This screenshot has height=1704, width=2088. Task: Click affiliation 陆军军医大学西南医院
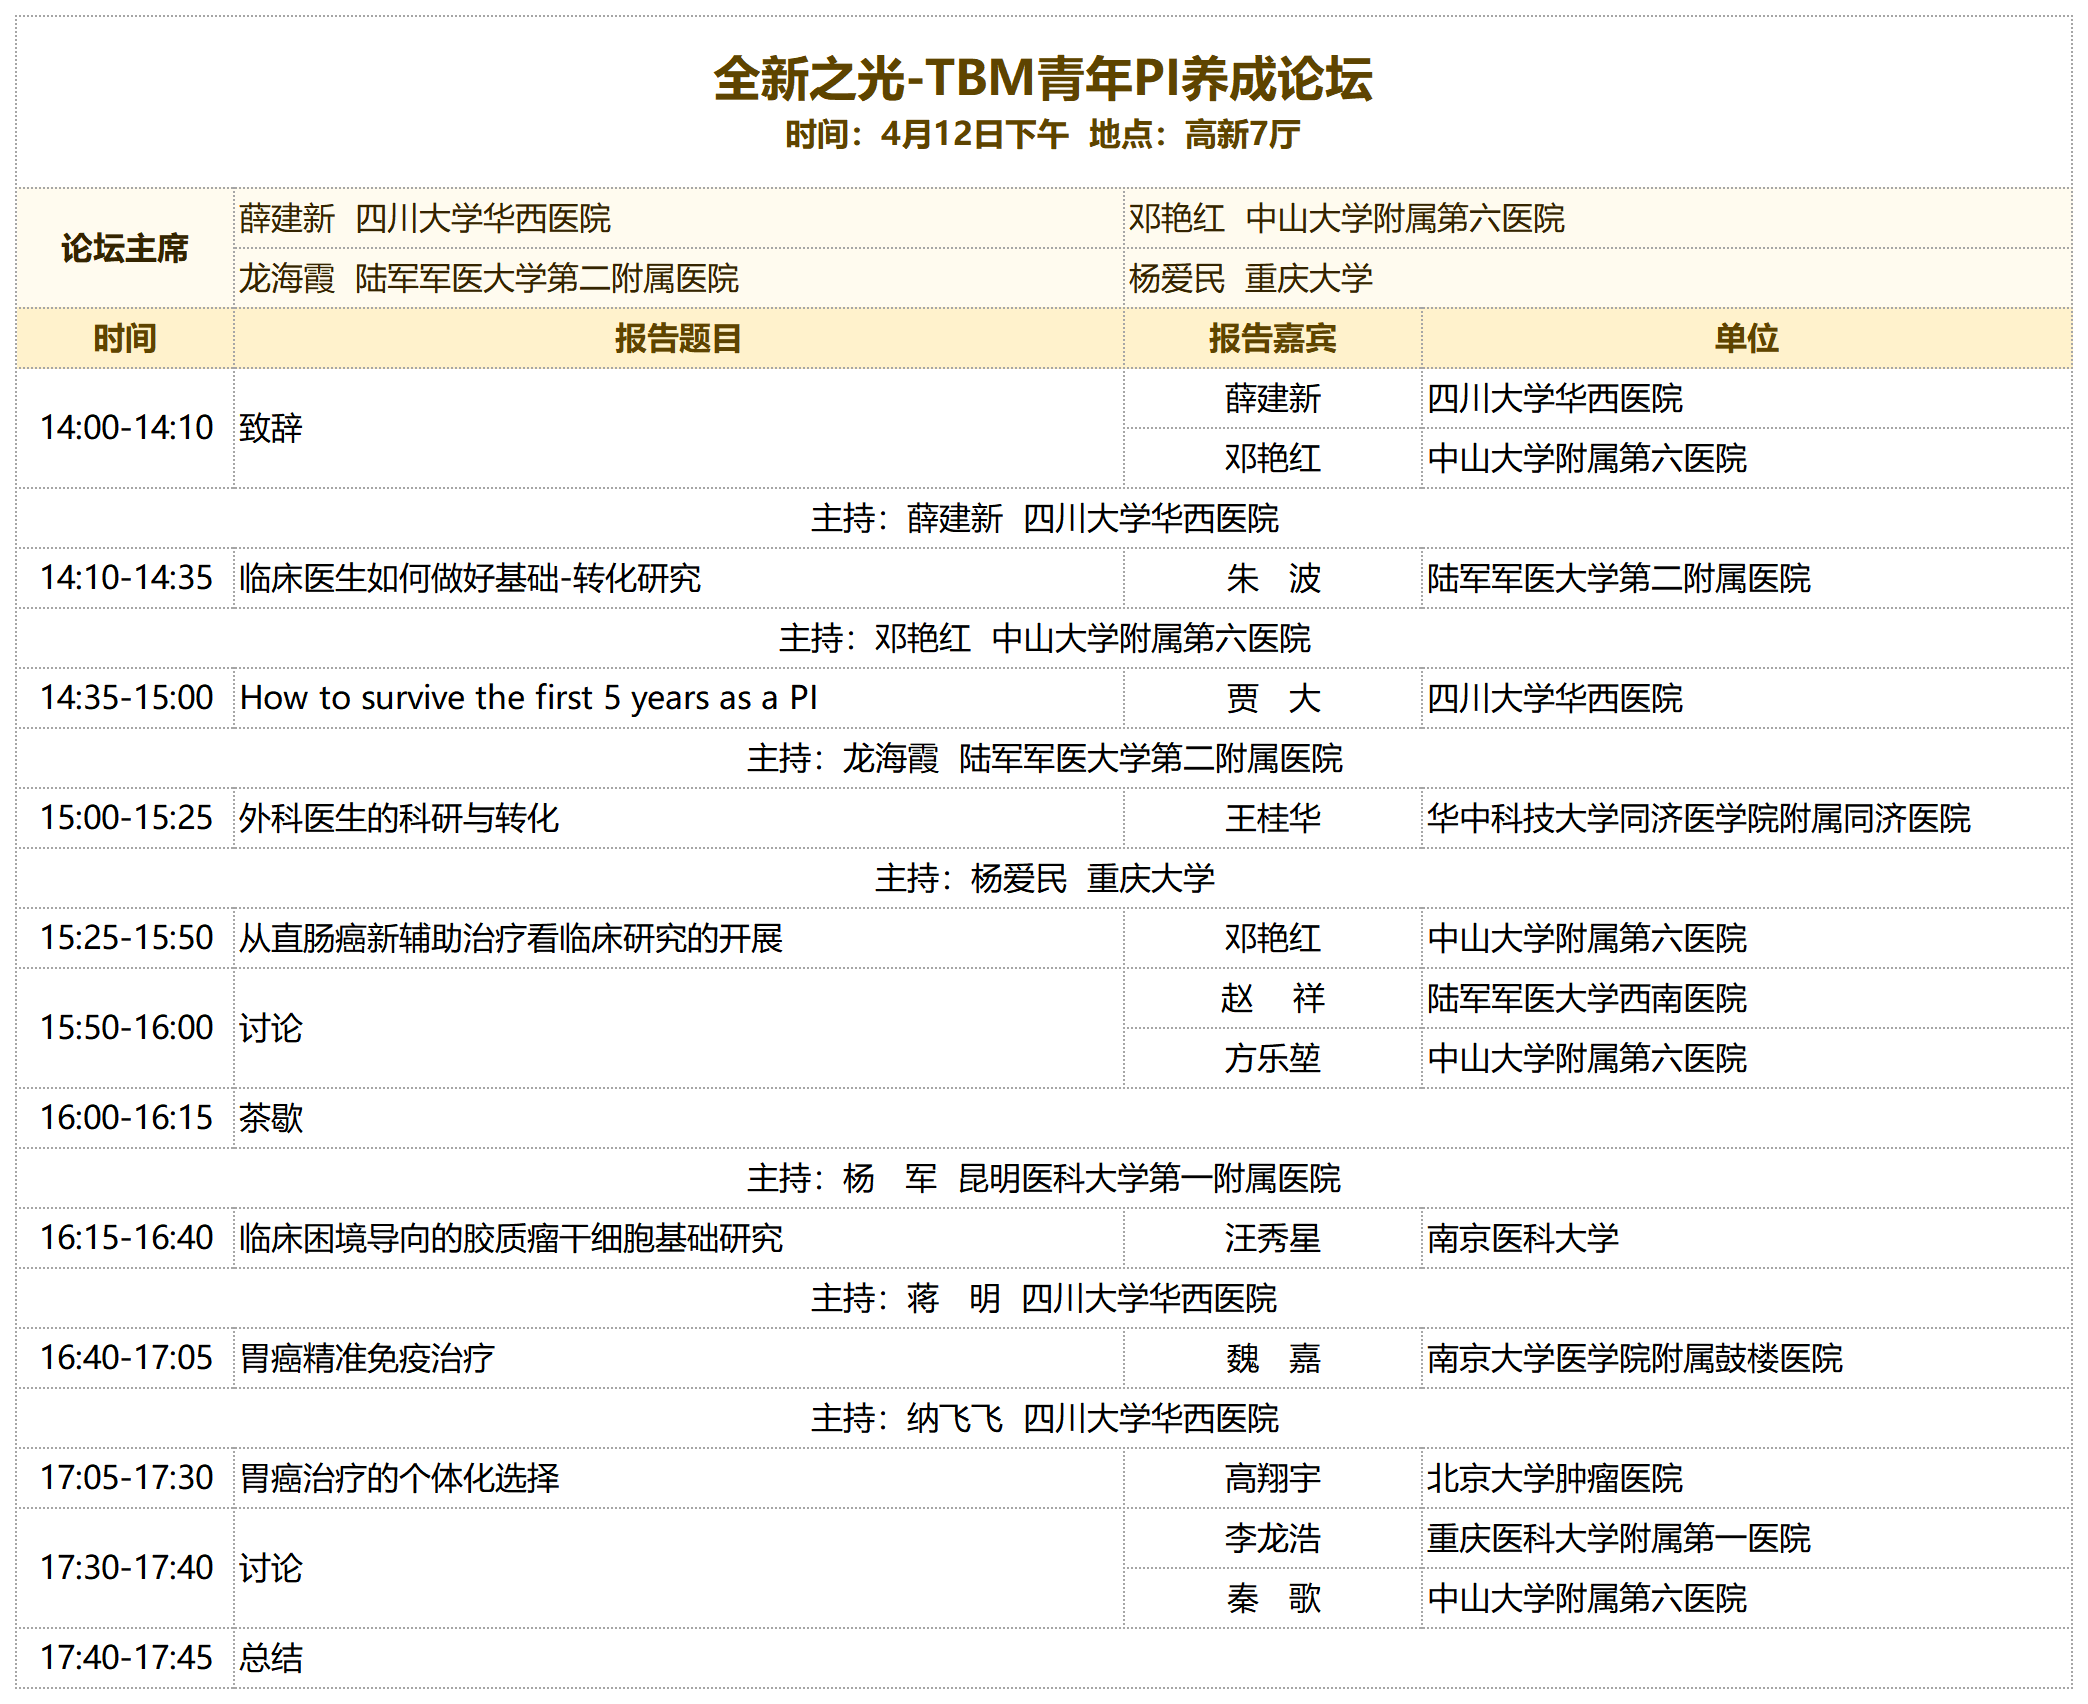[x=1587, y=998]
